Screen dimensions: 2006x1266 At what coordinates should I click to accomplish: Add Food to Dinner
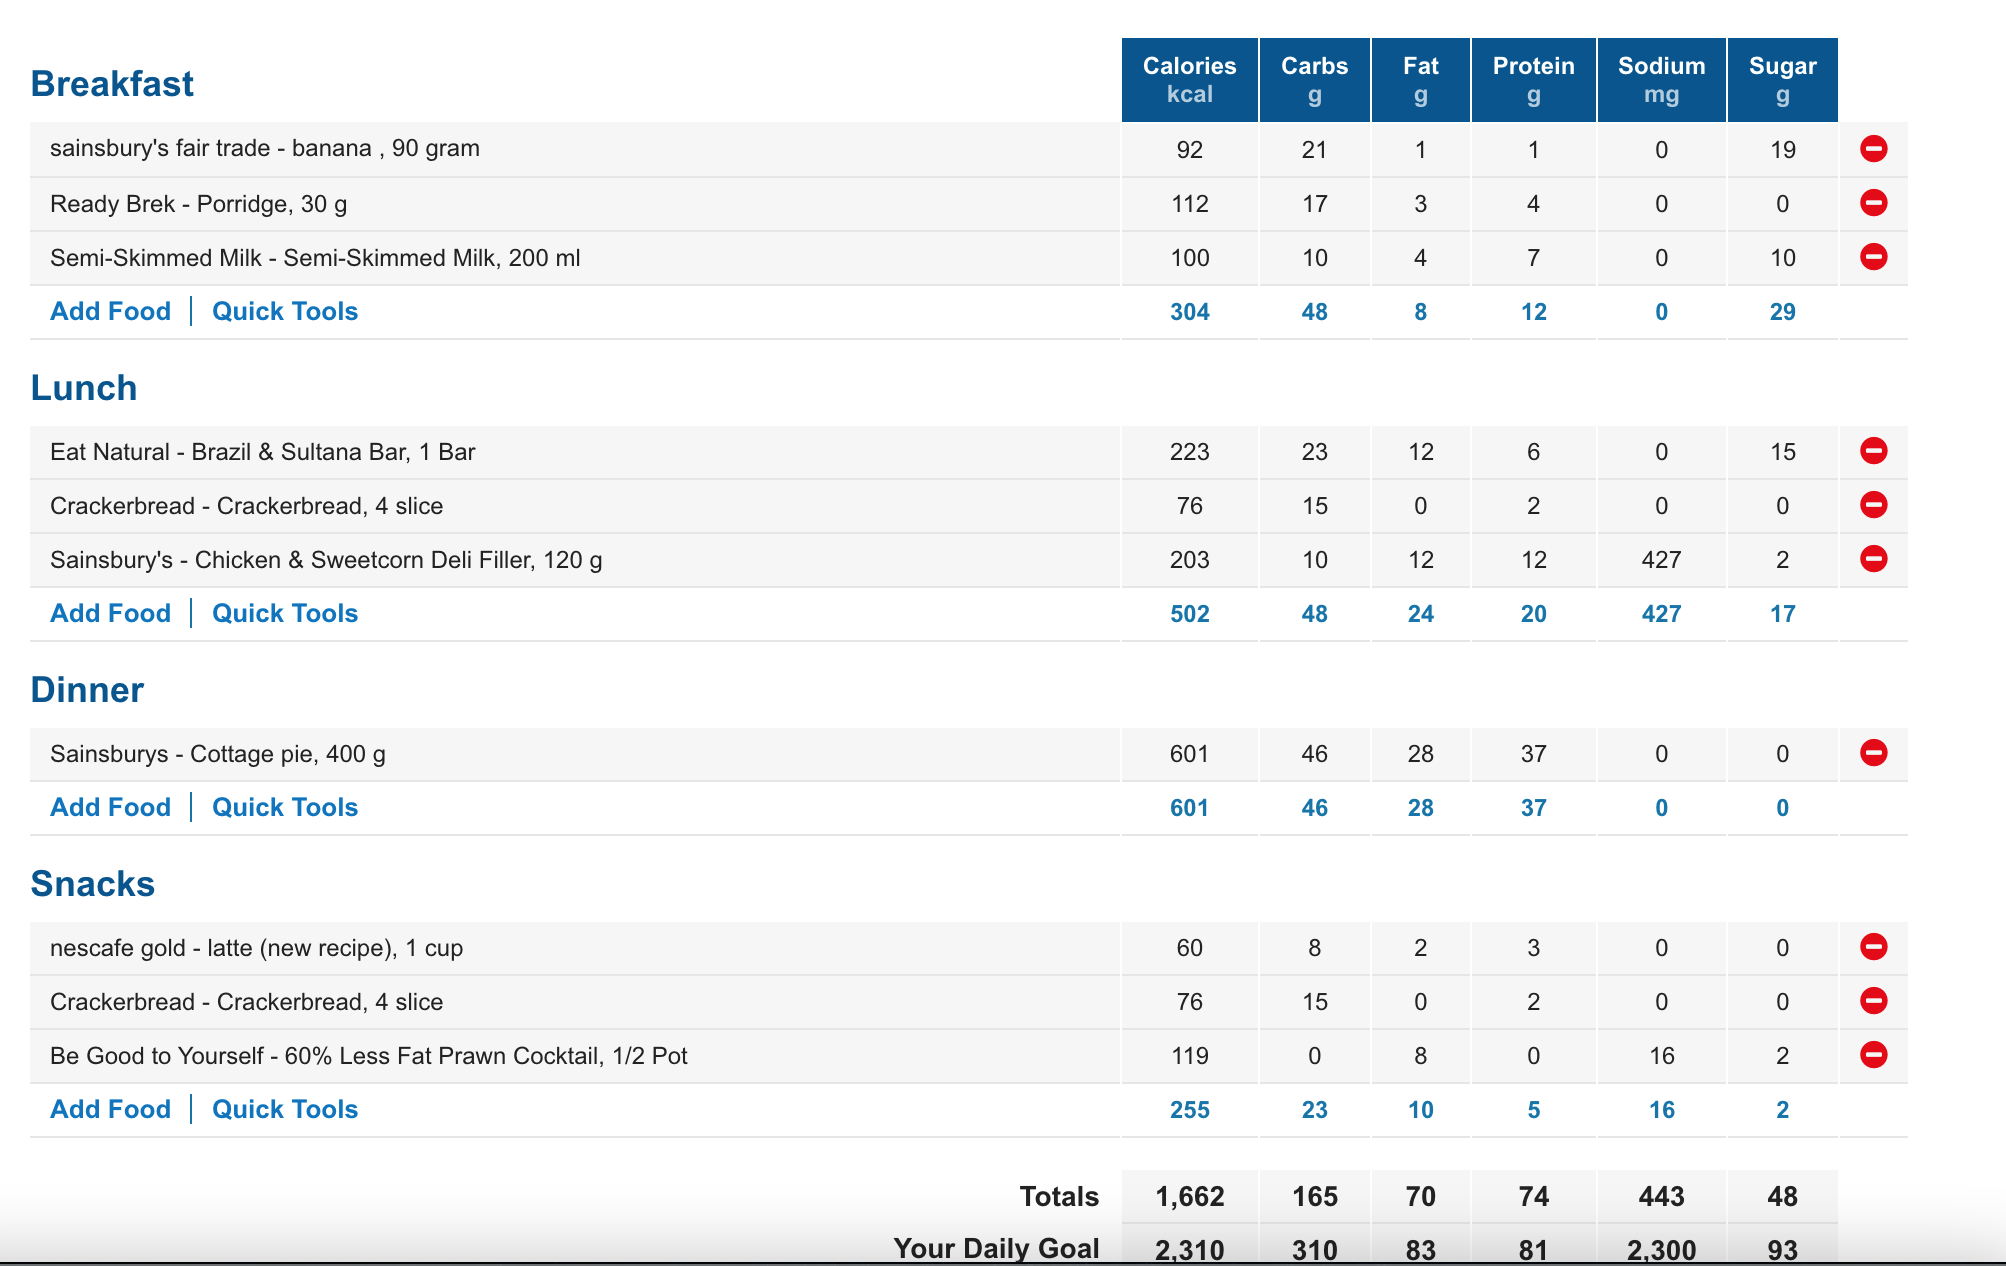111,807
